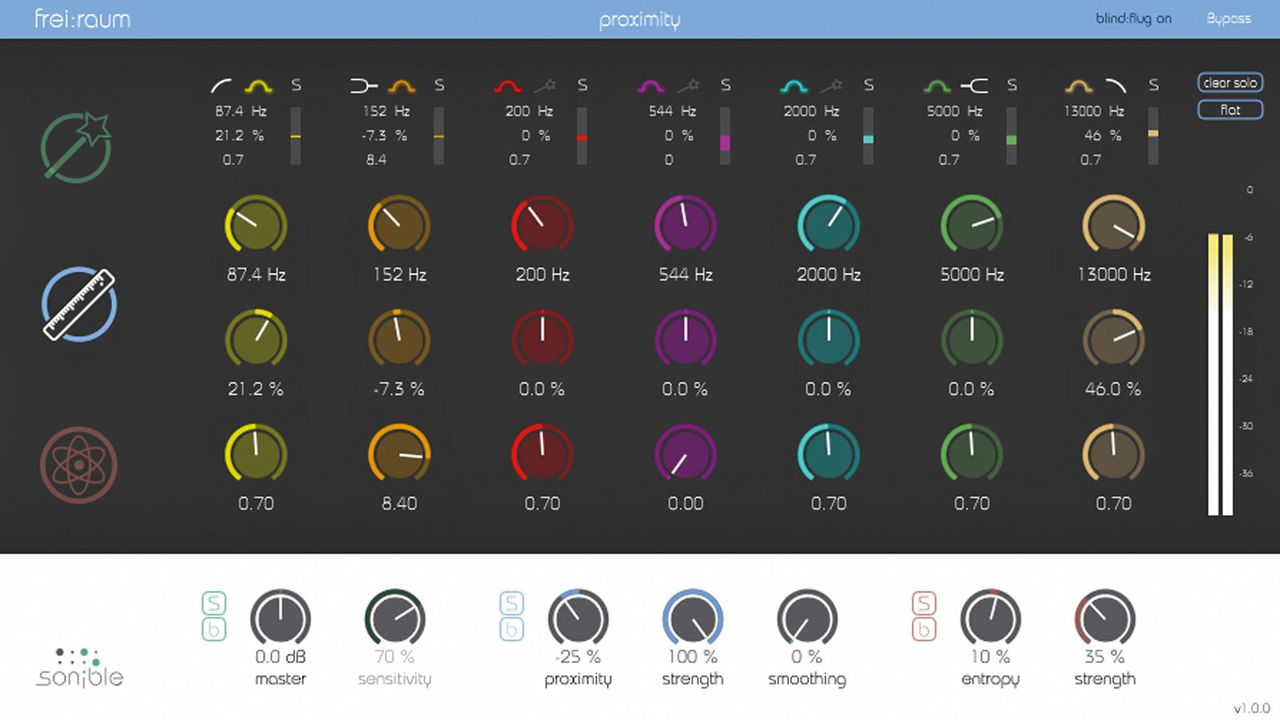The image size is (1280, 720).
Task: Solo the 544 Hz band
Action: pyautogui.click(x=726, y=86)
